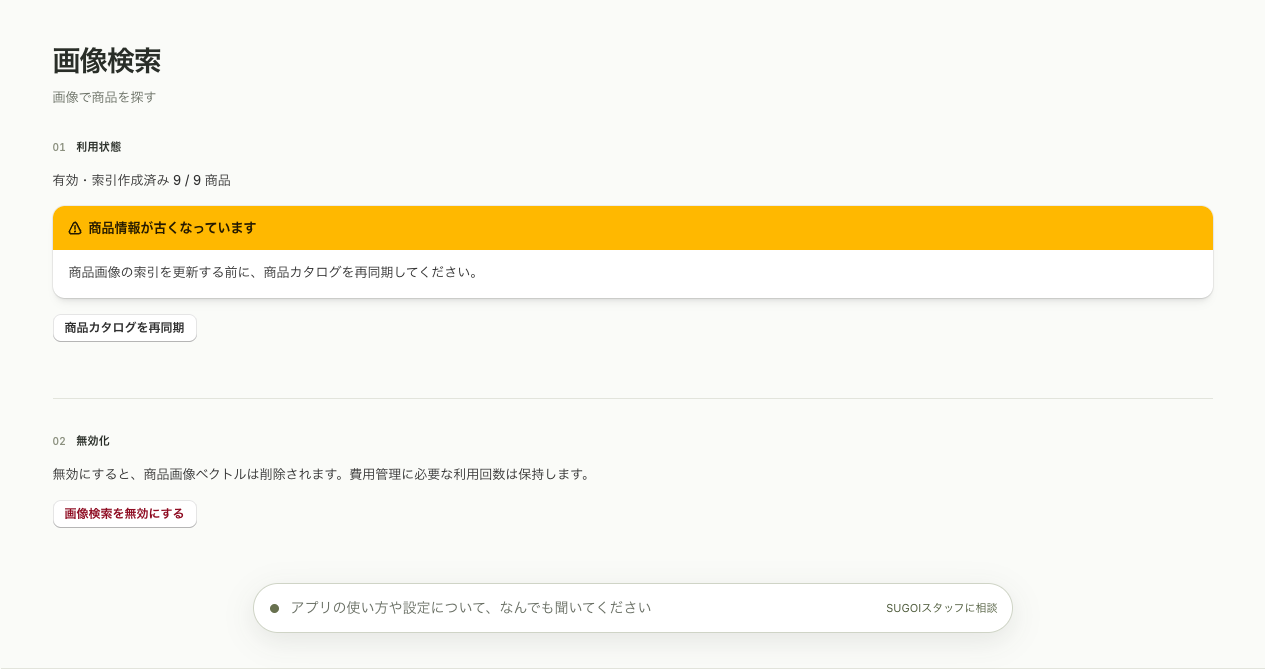Select the 商品情報が古くなっています banner title
1265x669 pixels.
pos(172,228)
